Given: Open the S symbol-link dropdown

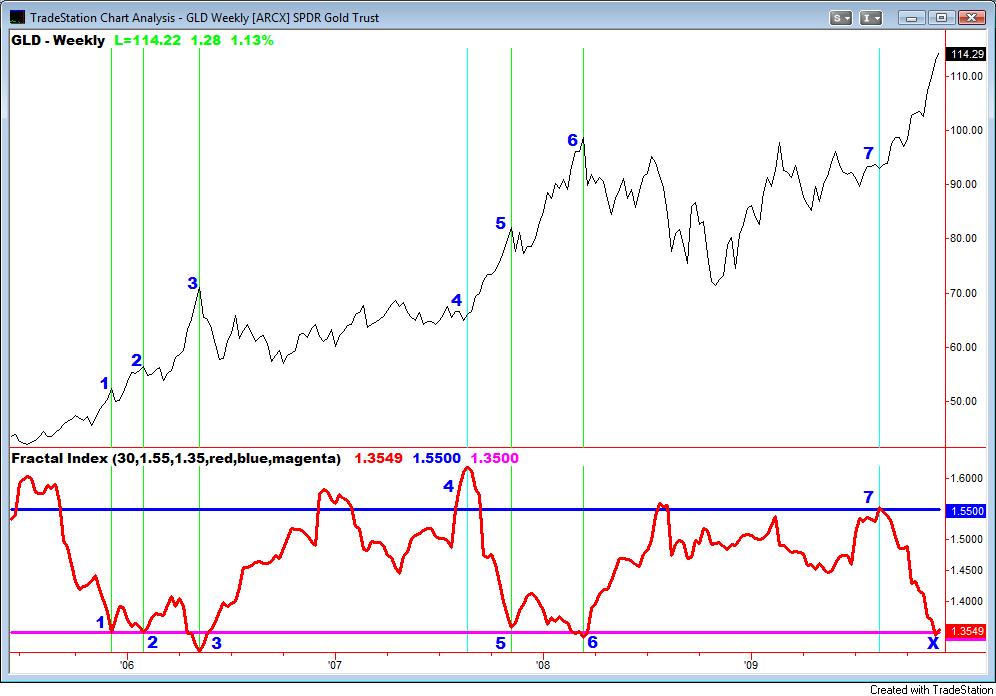Looking at the screenshot, I should click(840, 18).
